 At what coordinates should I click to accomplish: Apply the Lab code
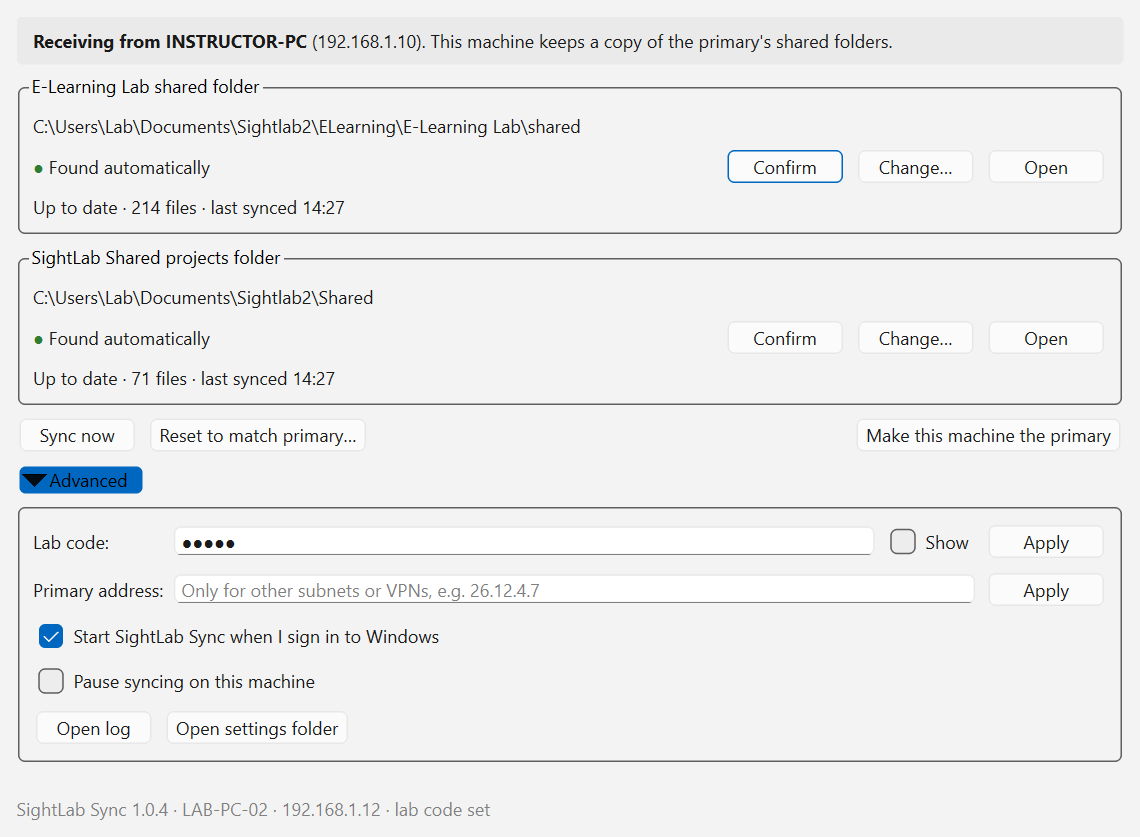1045,542
